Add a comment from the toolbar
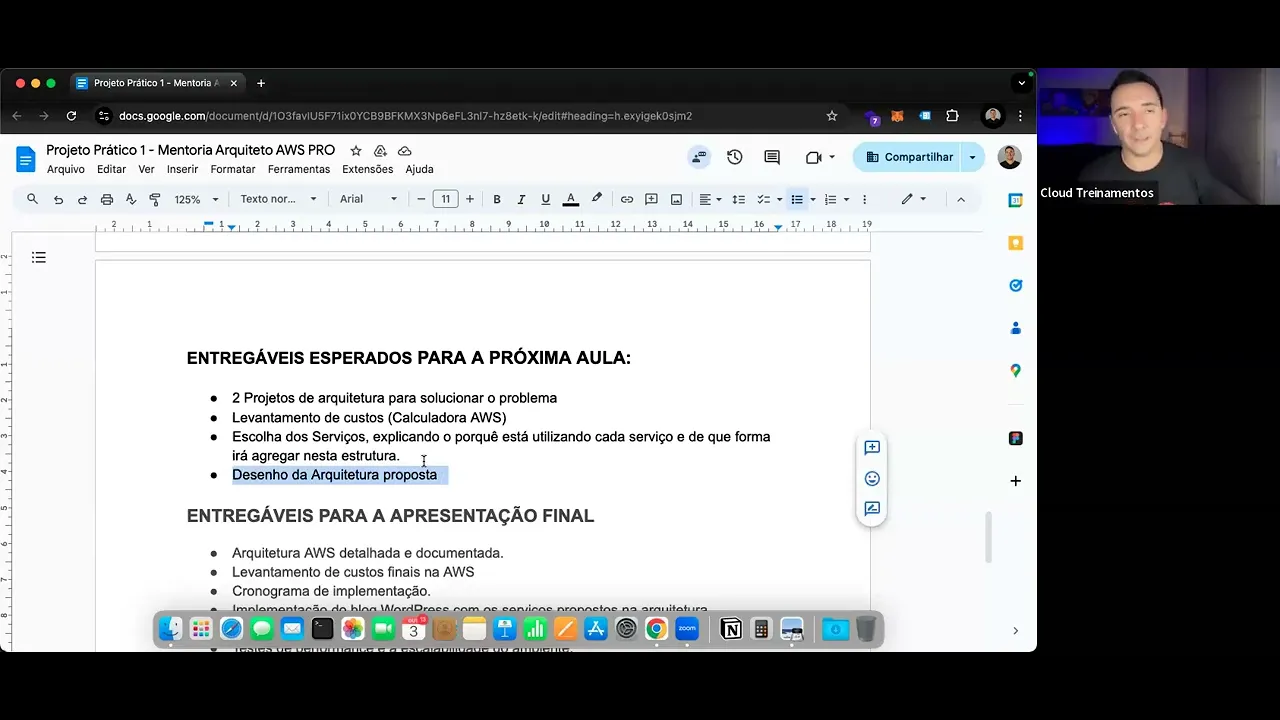The image size is (1280, 720). 651,199
